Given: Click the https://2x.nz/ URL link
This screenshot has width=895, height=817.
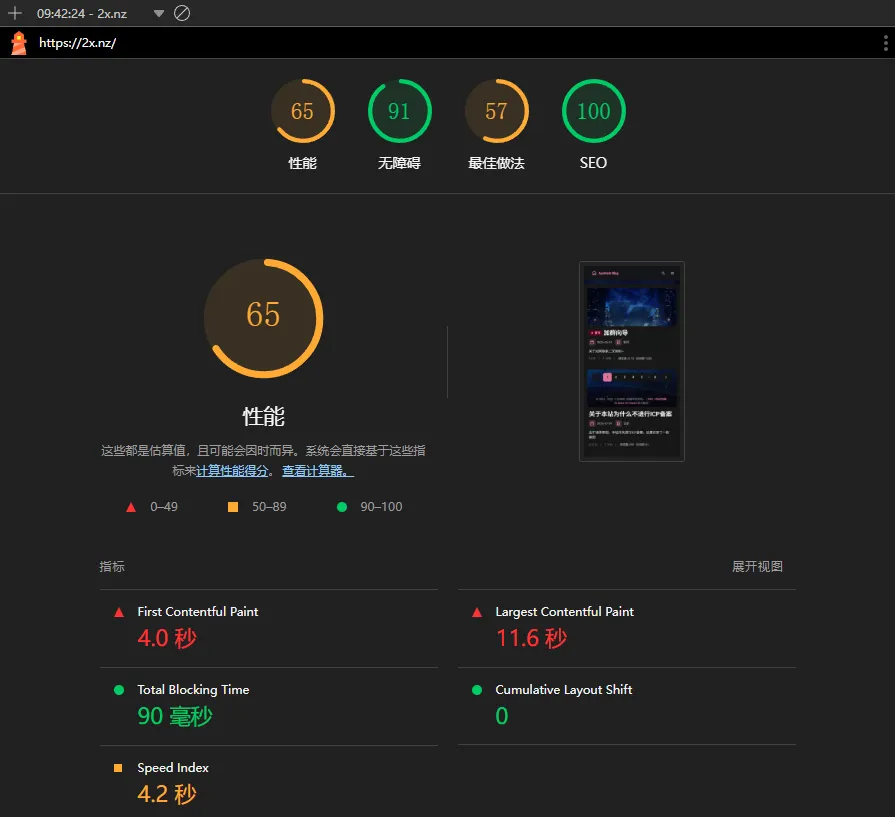Looking at the screenshot, I should pos(77,43).
